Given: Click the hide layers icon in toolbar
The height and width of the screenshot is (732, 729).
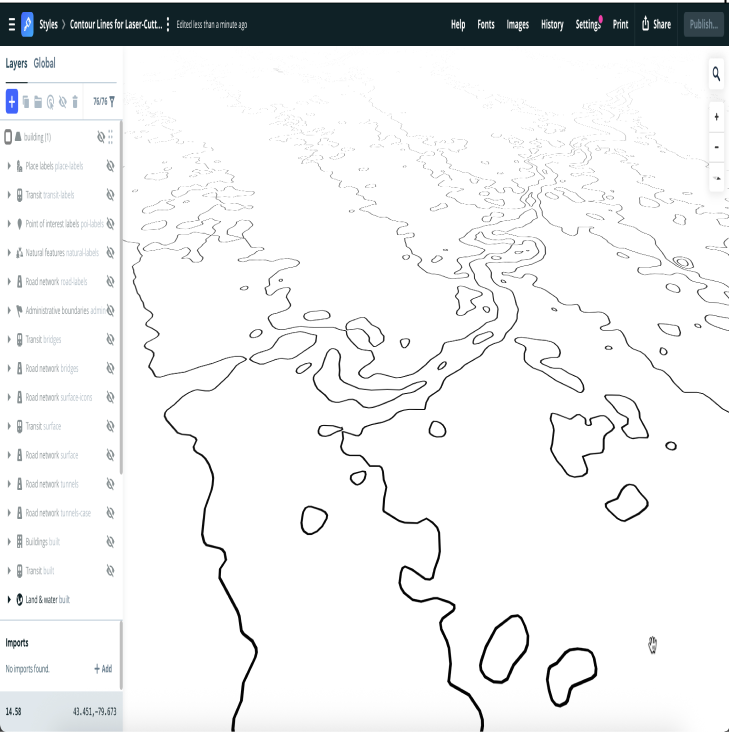Looking at the screenshot, I should 63,101.
